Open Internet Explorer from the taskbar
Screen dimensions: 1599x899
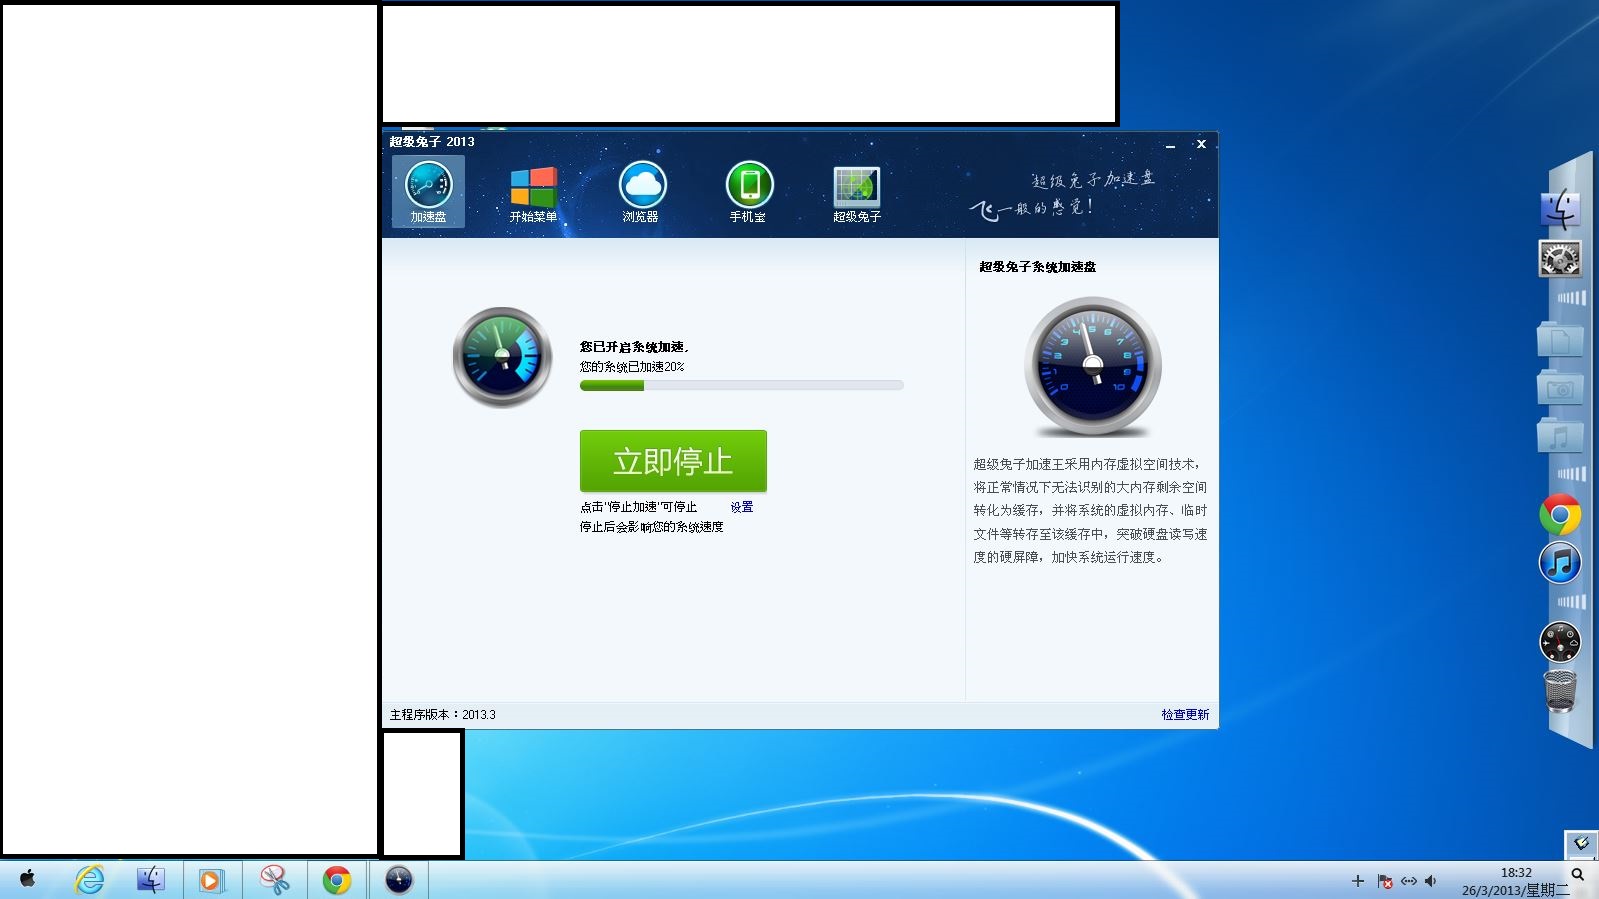click(x=90, y=879)
